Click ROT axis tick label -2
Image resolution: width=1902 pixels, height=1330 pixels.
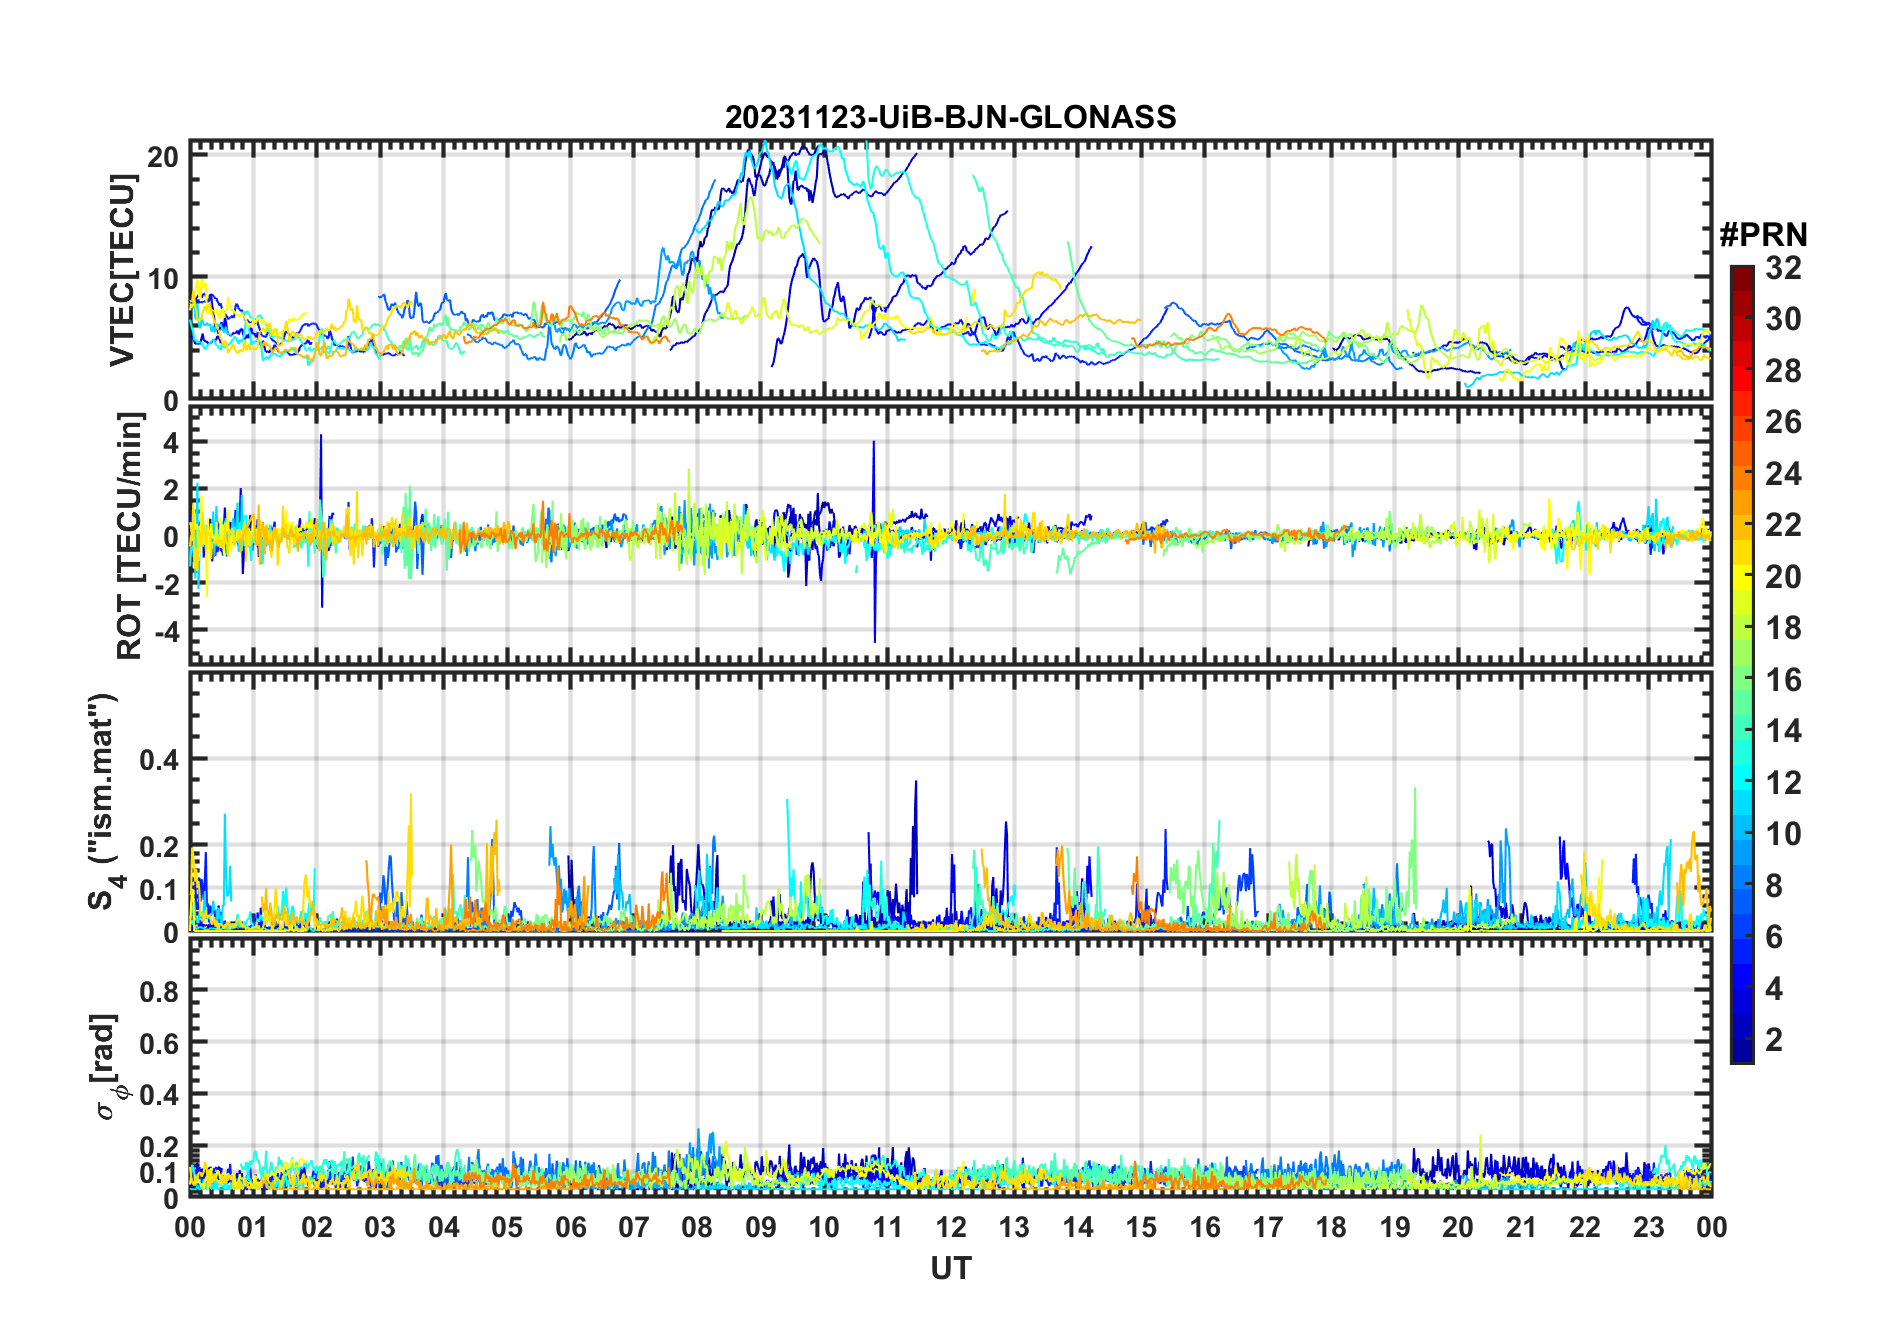tap(165, 585)
